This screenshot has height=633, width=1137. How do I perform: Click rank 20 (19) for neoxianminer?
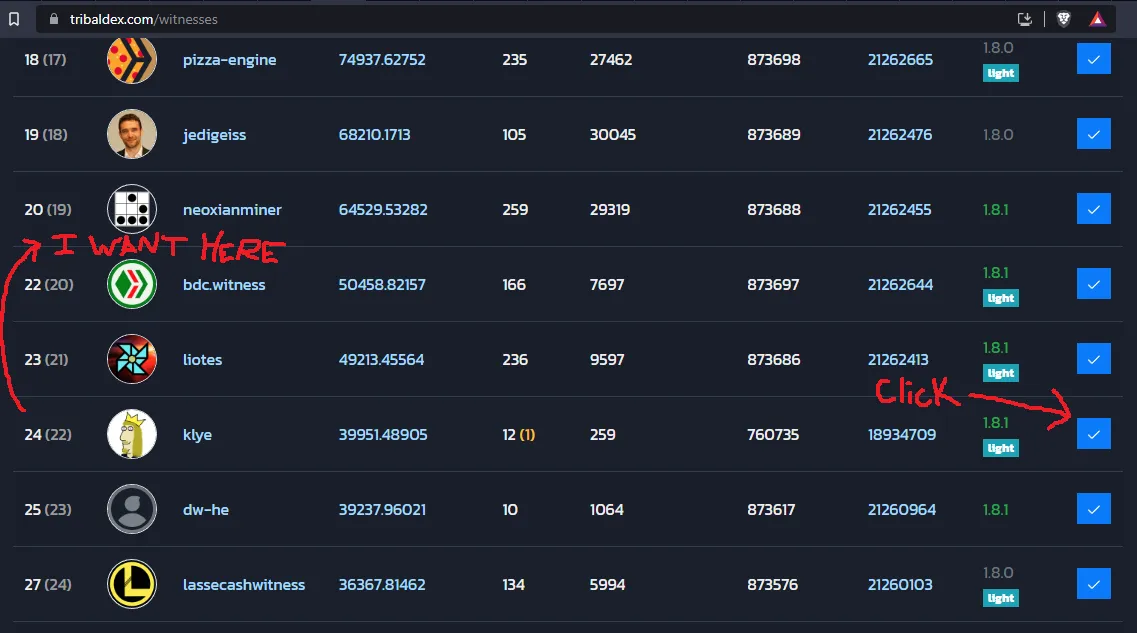pyautogui.click(x=48, y=210)
